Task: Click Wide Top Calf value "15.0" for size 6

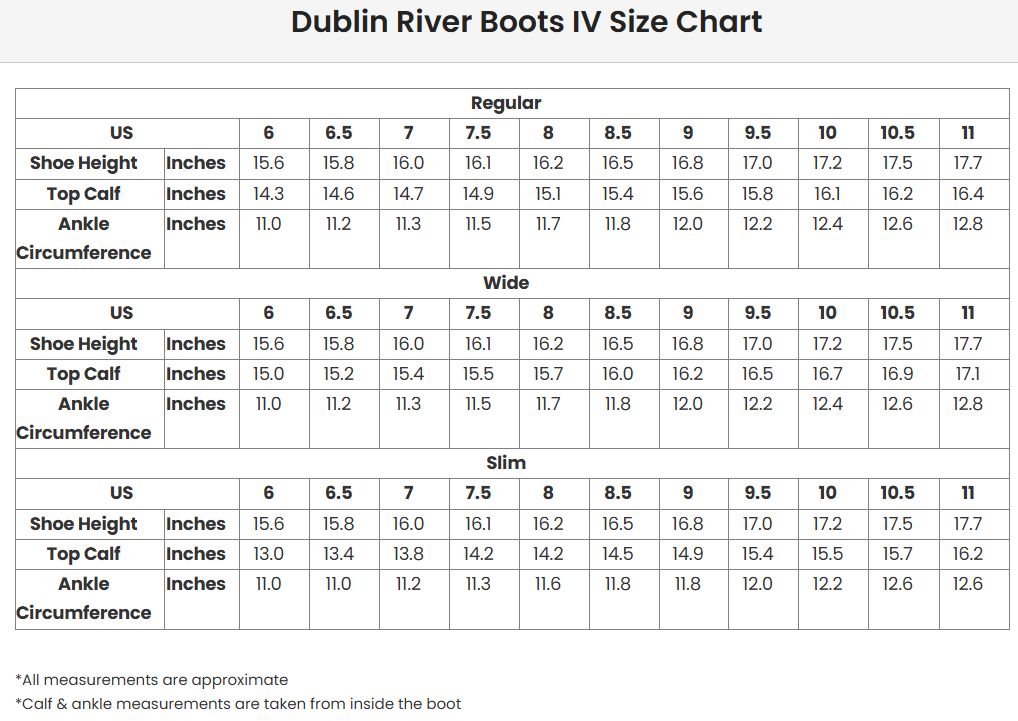Action: (268, 374)
